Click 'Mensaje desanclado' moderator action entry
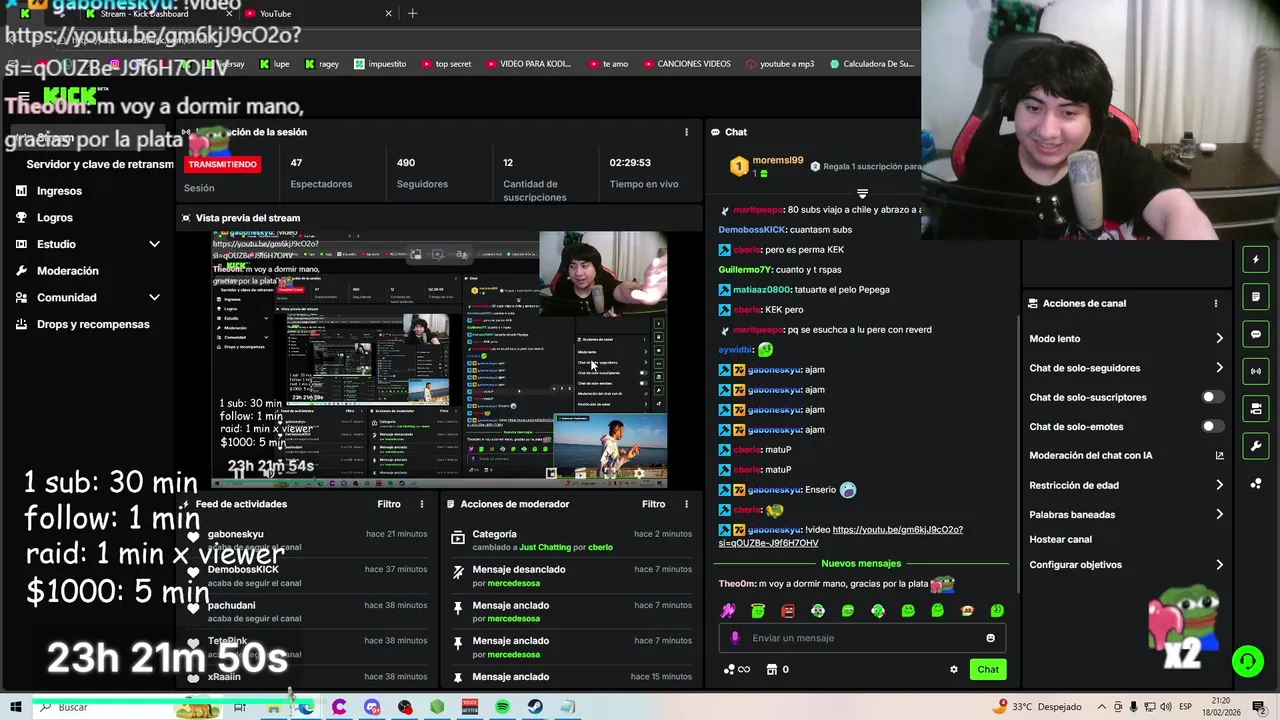The image size is (1280, 720). point(518,569)
